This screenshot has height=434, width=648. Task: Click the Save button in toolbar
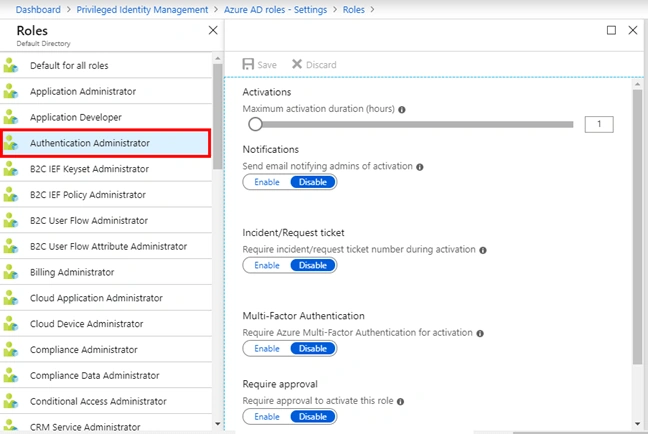point(259,64)
